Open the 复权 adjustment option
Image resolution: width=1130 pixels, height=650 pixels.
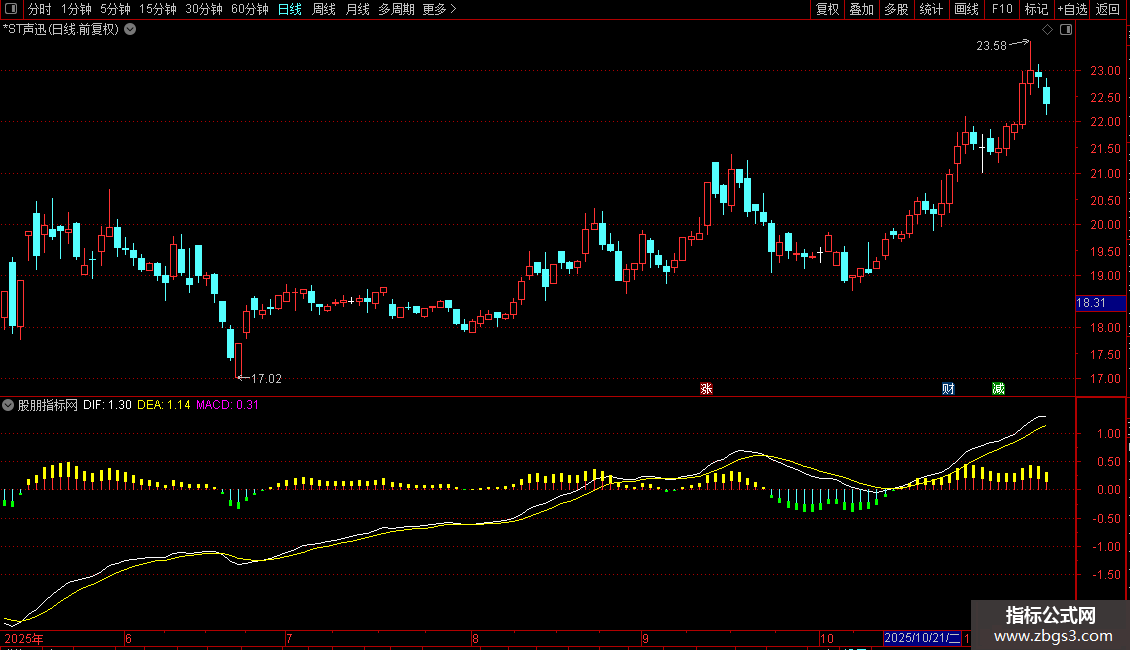coord(827,9)
